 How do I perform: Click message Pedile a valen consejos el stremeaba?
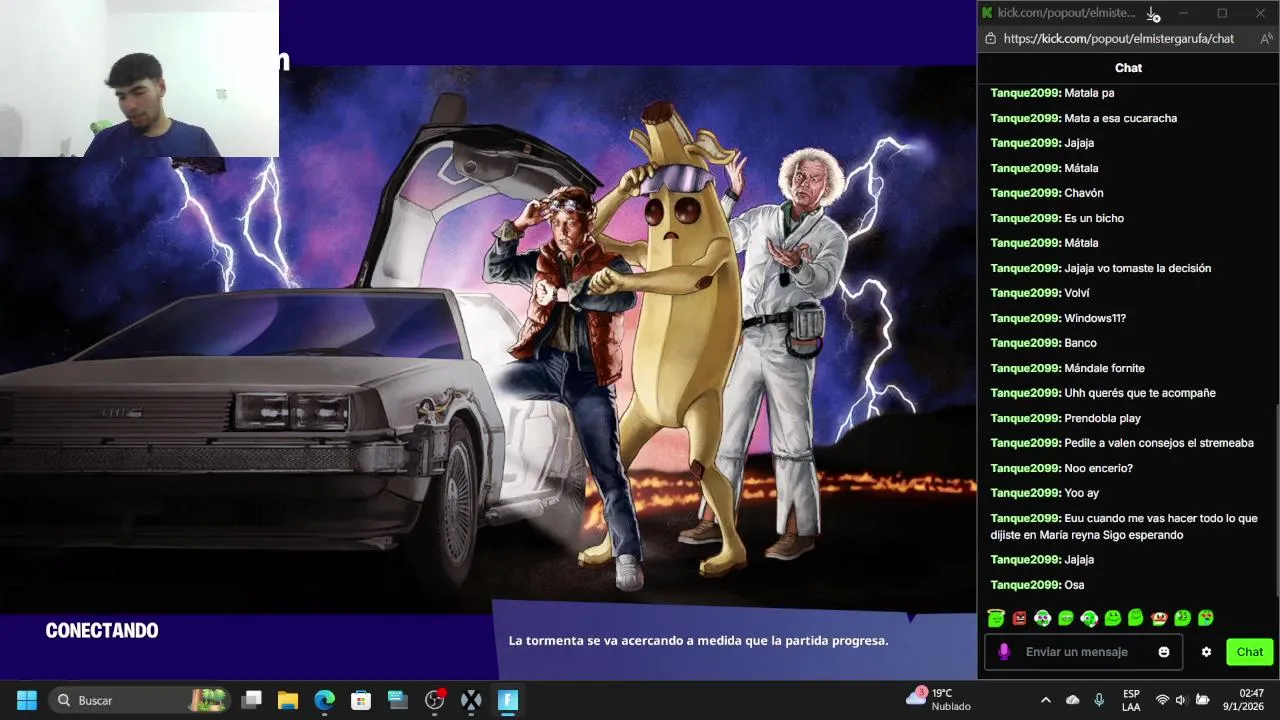1159,443
